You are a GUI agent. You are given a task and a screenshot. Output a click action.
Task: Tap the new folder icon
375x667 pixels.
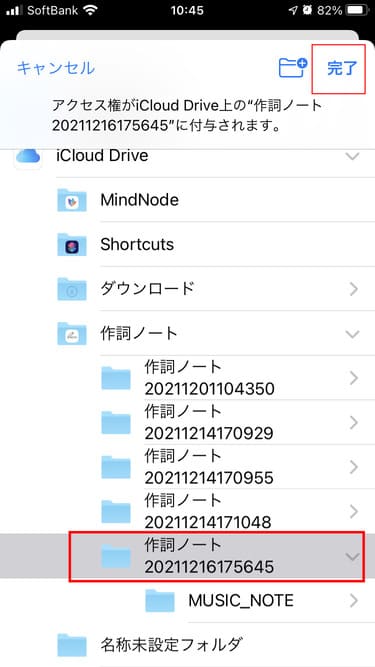pos(293,68)
